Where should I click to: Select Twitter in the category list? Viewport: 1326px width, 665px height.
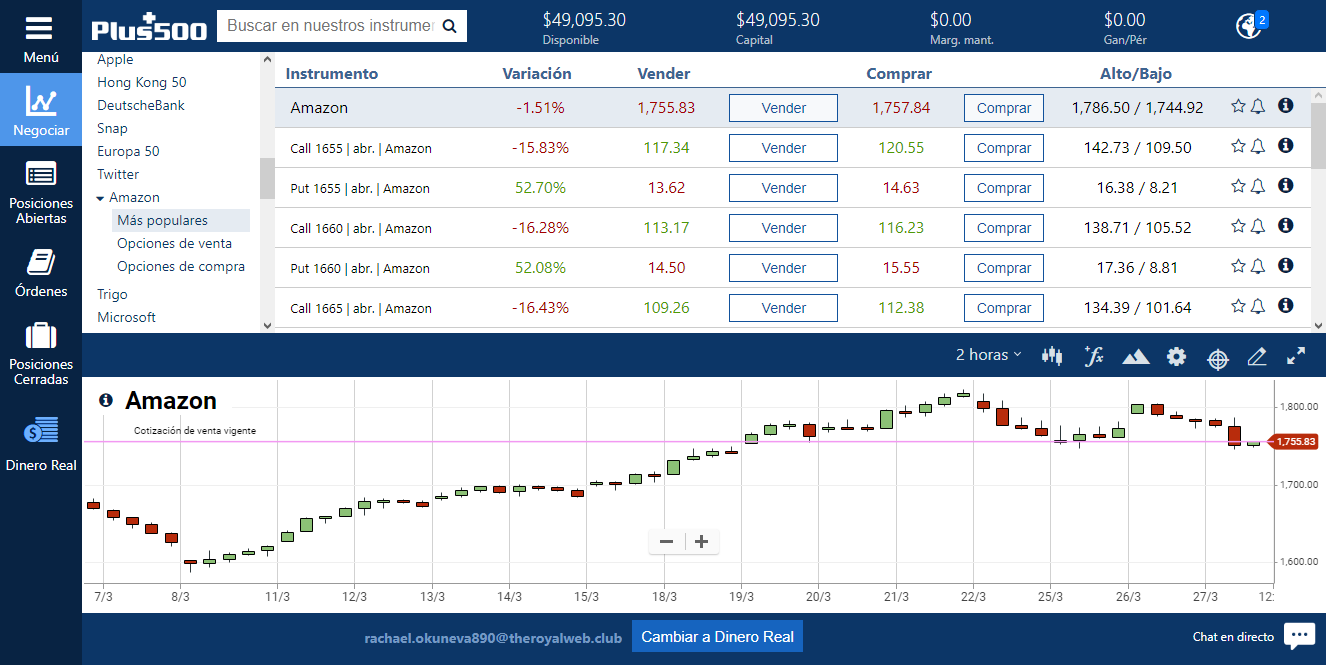118,174
